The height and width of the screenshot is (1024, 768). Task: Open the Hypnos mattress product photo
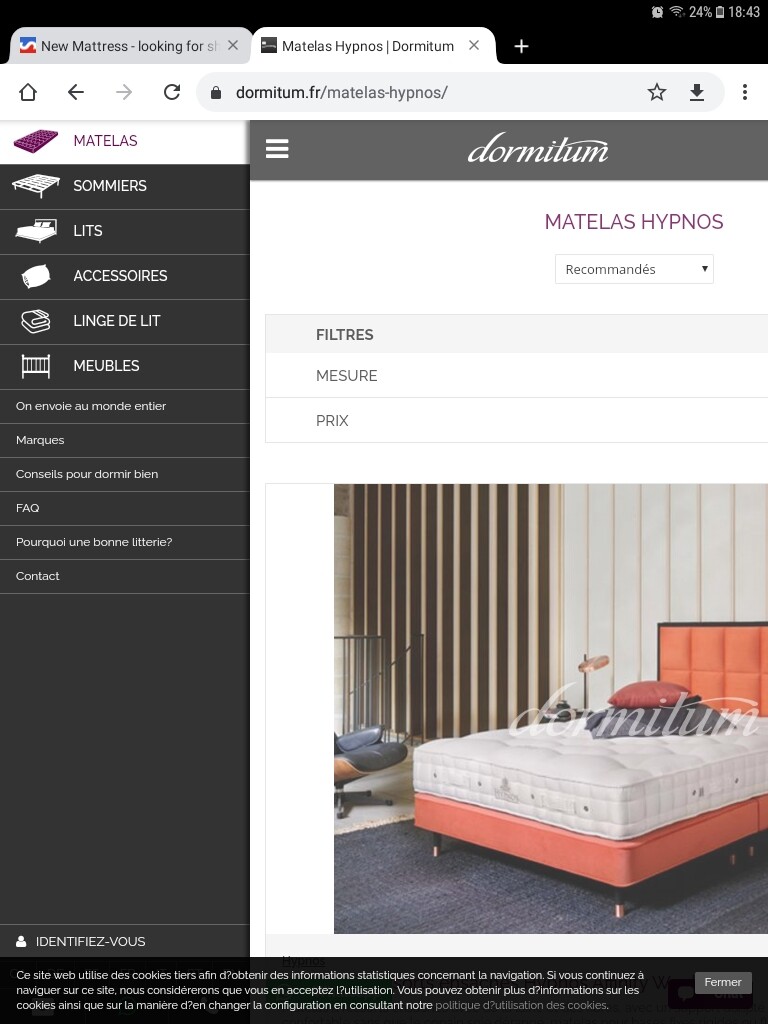(x=551, y=709)
